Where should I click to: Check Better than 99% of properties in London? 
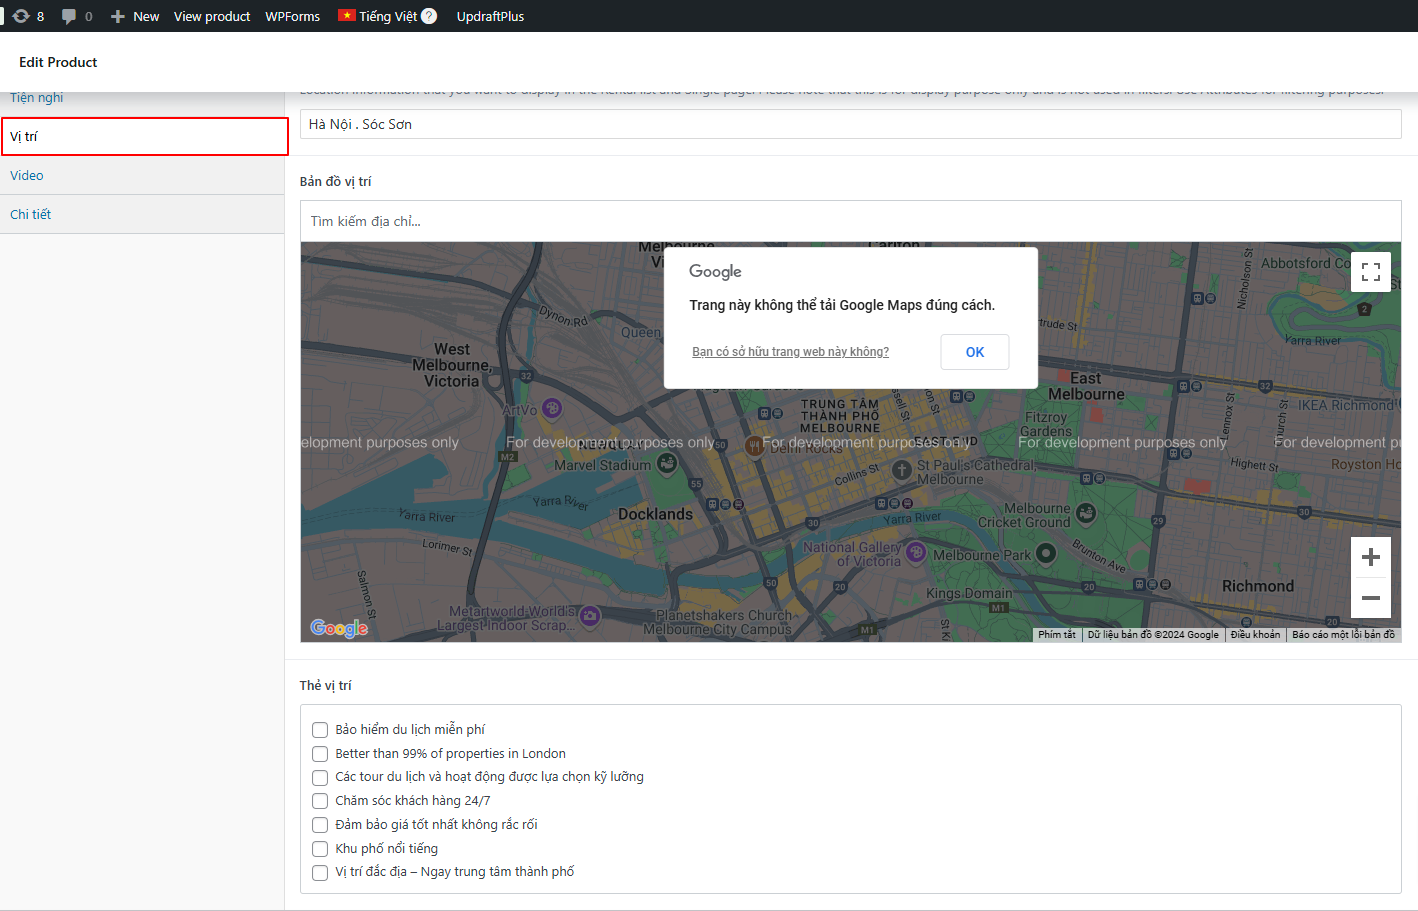click(x=320, y=754)
